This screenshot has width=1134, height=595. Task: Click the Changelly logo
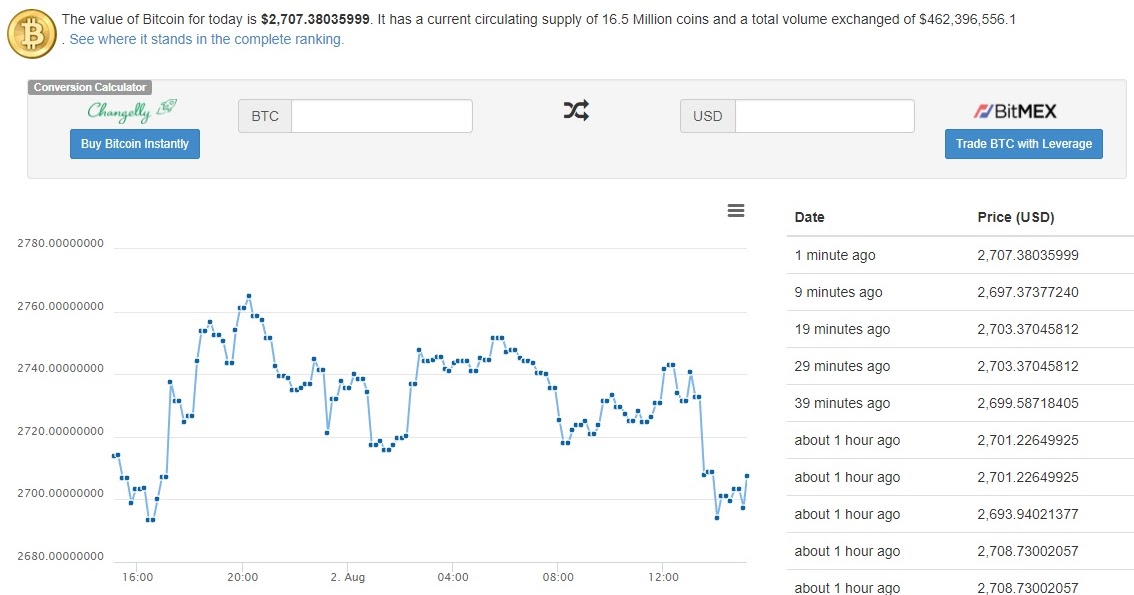(x=132, y=110)
